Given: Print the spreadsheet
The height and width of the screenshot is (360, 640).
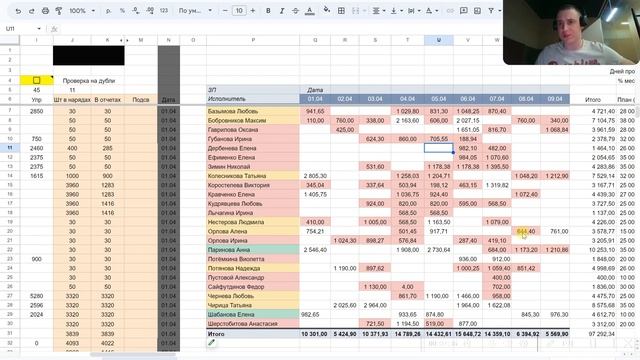Looking at the screenshot, I should 45,11.
